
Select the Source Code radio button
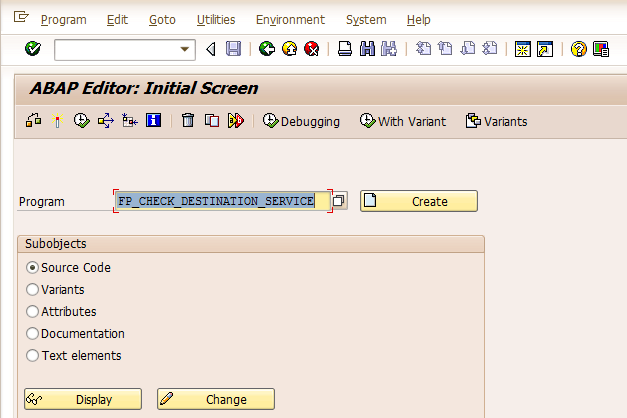32,268
